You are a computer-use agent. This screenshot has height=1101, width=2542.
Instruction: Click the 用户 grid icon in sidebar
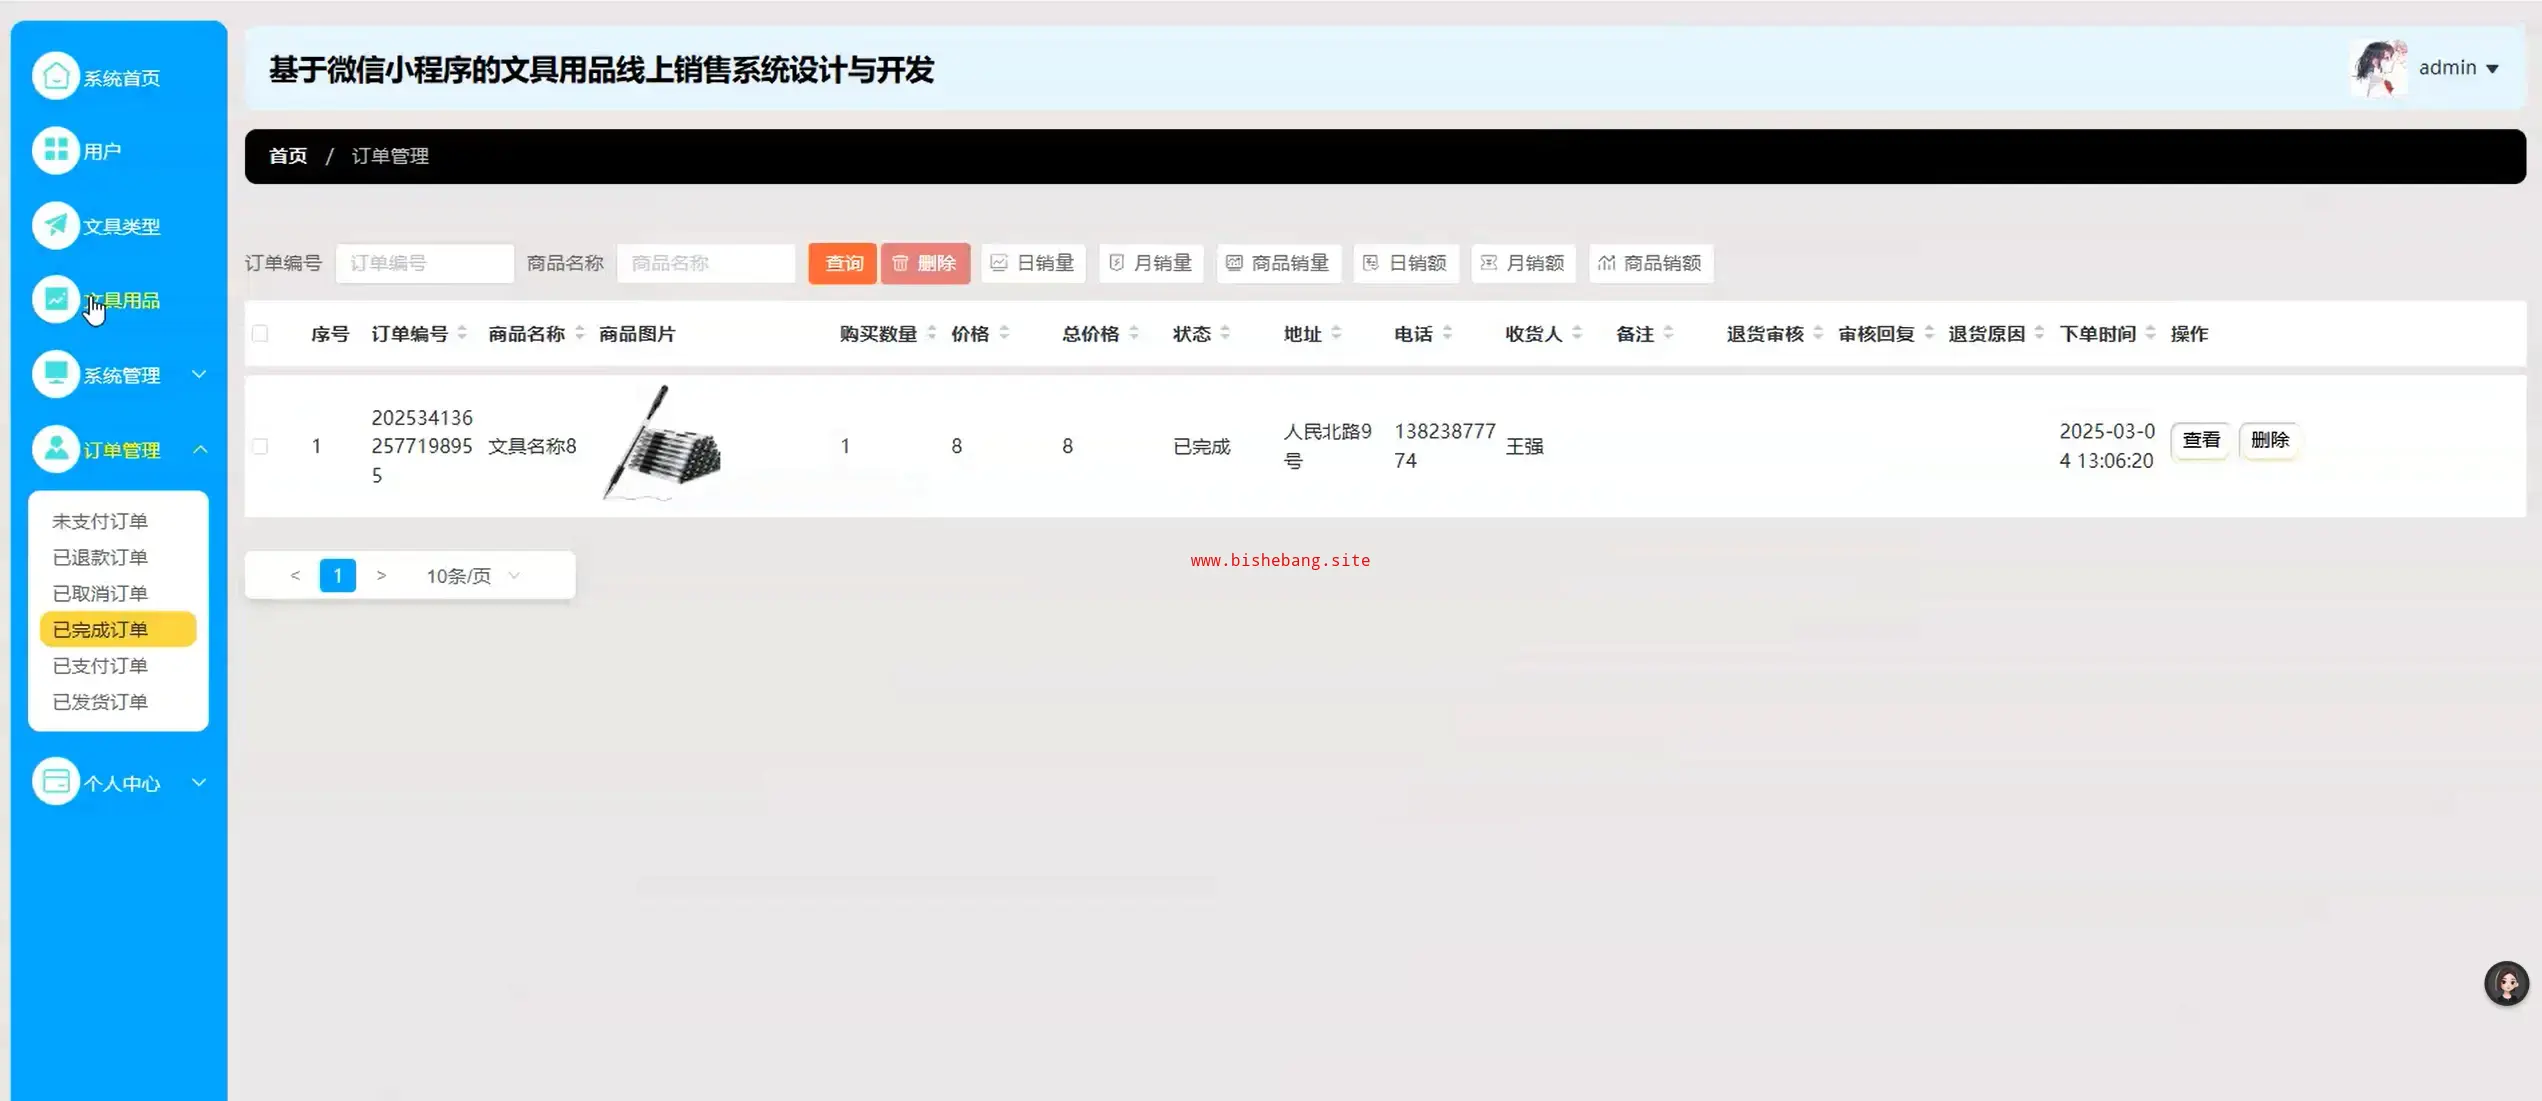56,150
